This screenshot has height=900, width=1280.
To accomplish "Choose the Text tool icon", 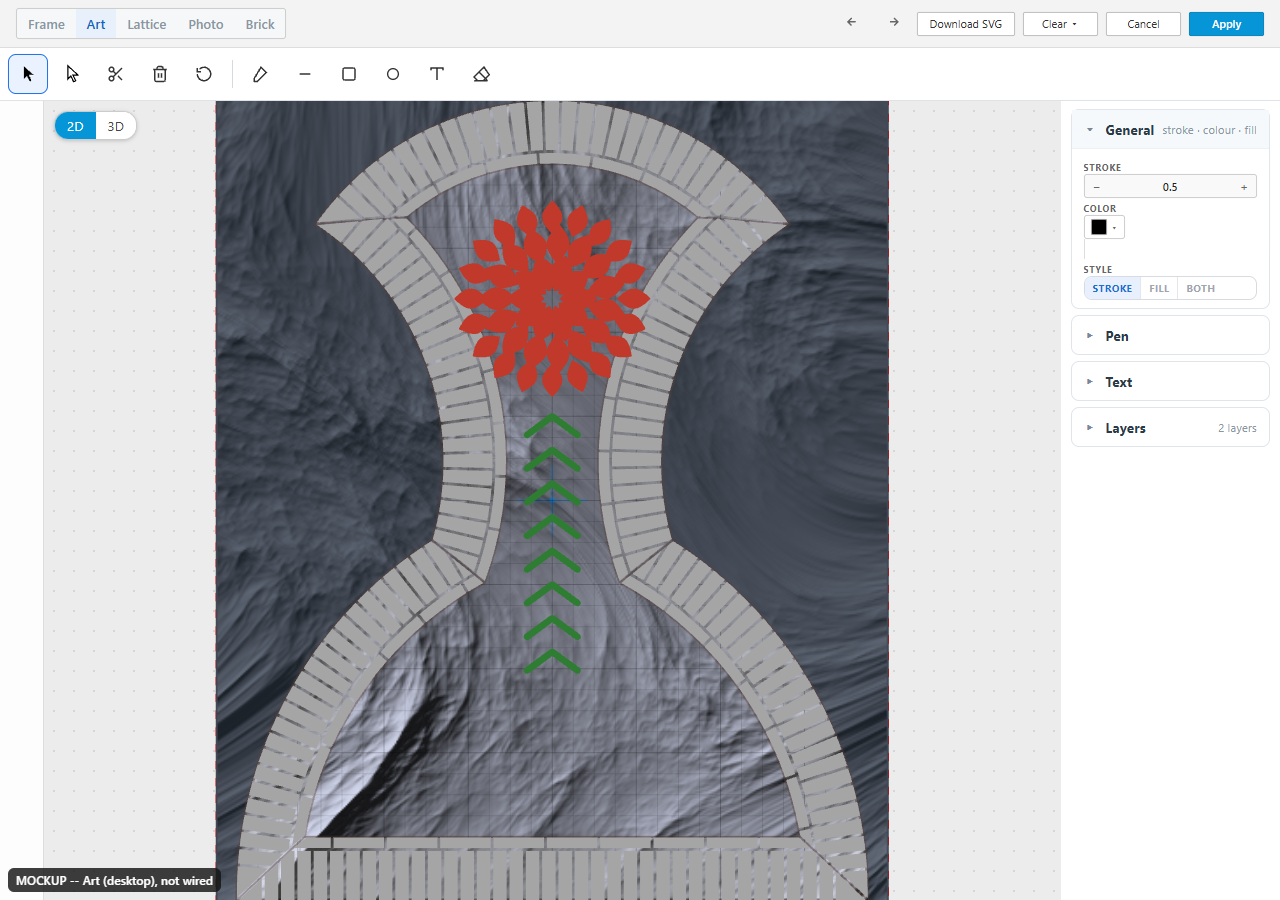I will pos(437,74).
